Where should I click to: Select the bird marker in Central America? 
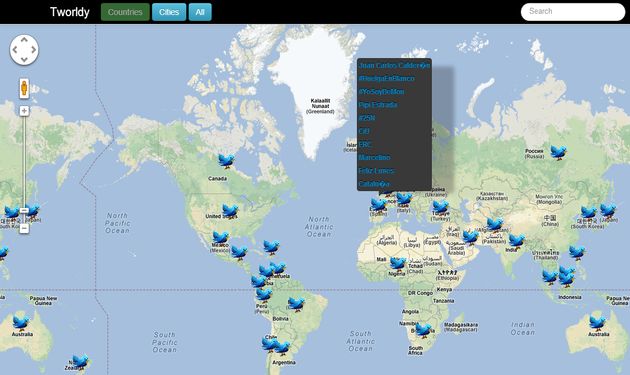click(239, 253)
